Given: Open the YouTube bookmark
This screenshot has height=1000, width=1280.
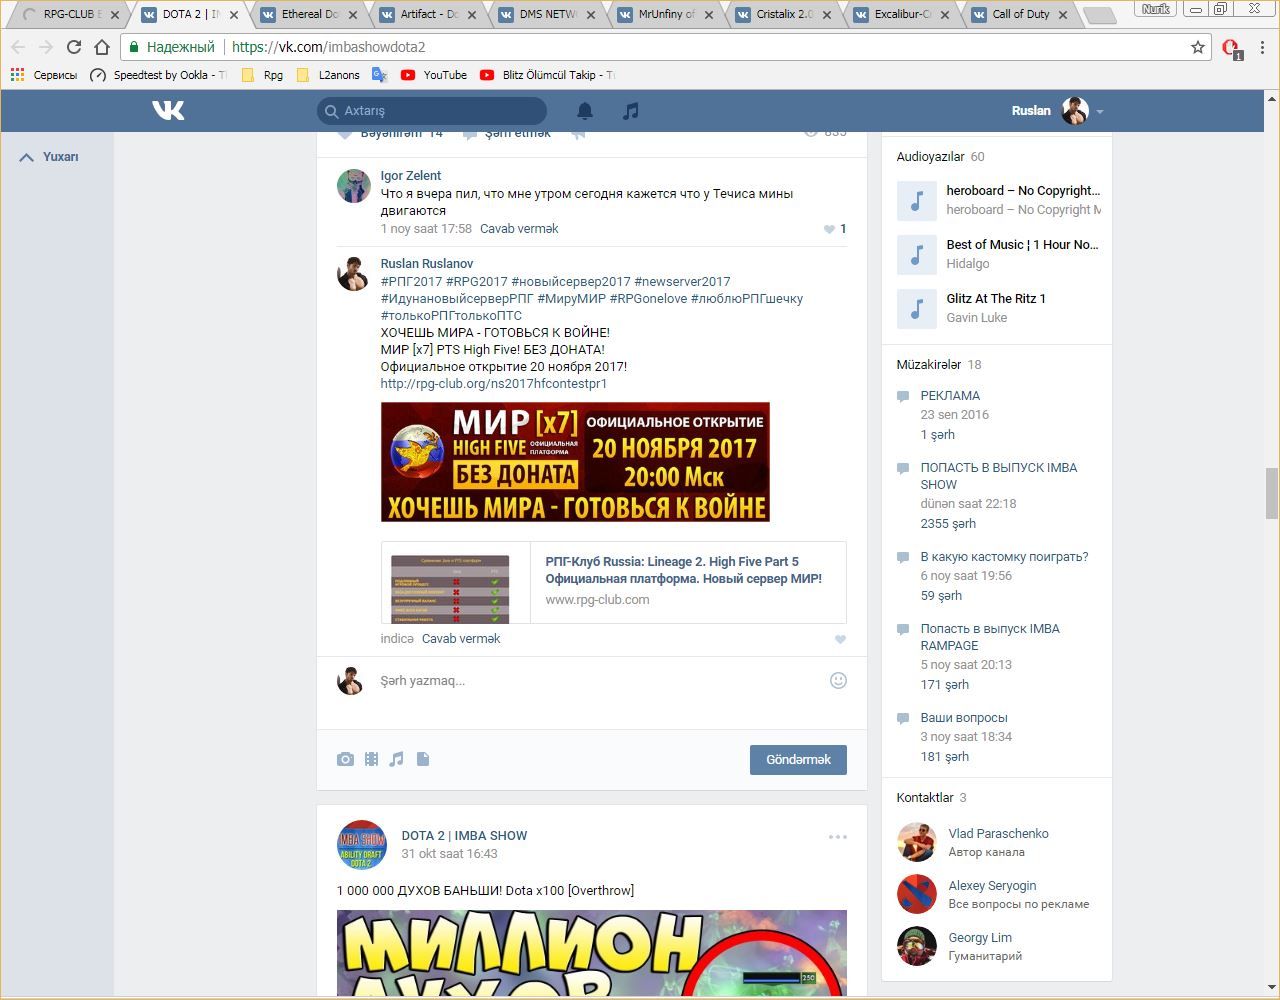Looking at the screenshot, I should (434, 75).
